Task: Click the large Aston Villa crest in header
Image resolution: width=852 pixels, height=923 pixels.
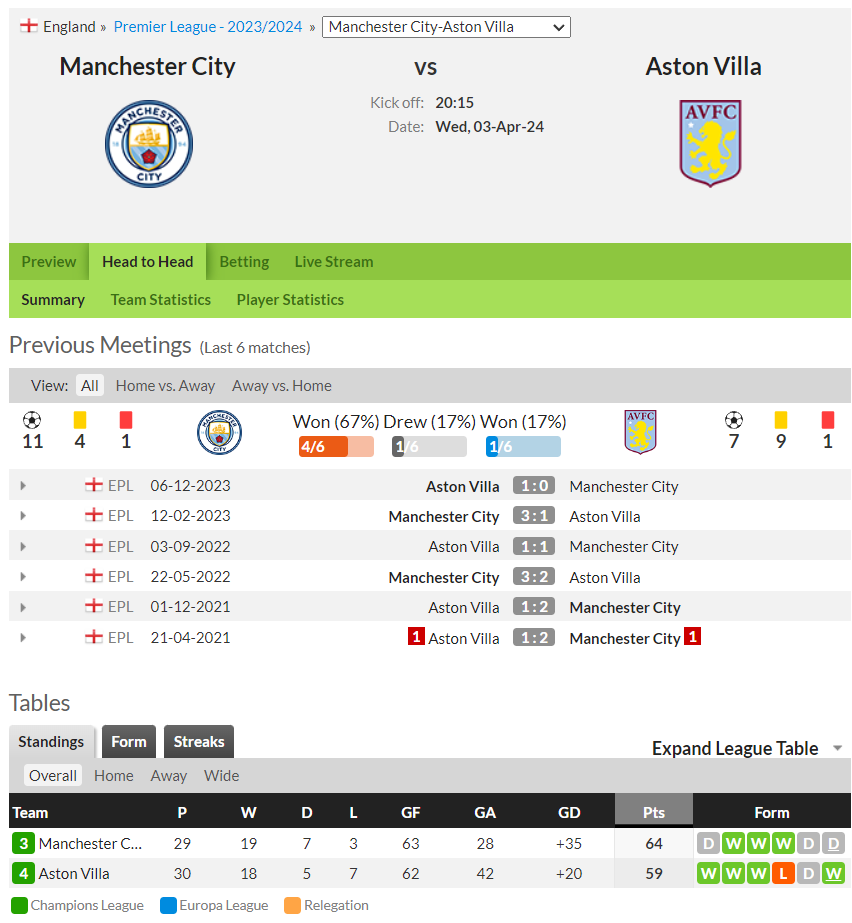Action: click(x=710, y=143)
